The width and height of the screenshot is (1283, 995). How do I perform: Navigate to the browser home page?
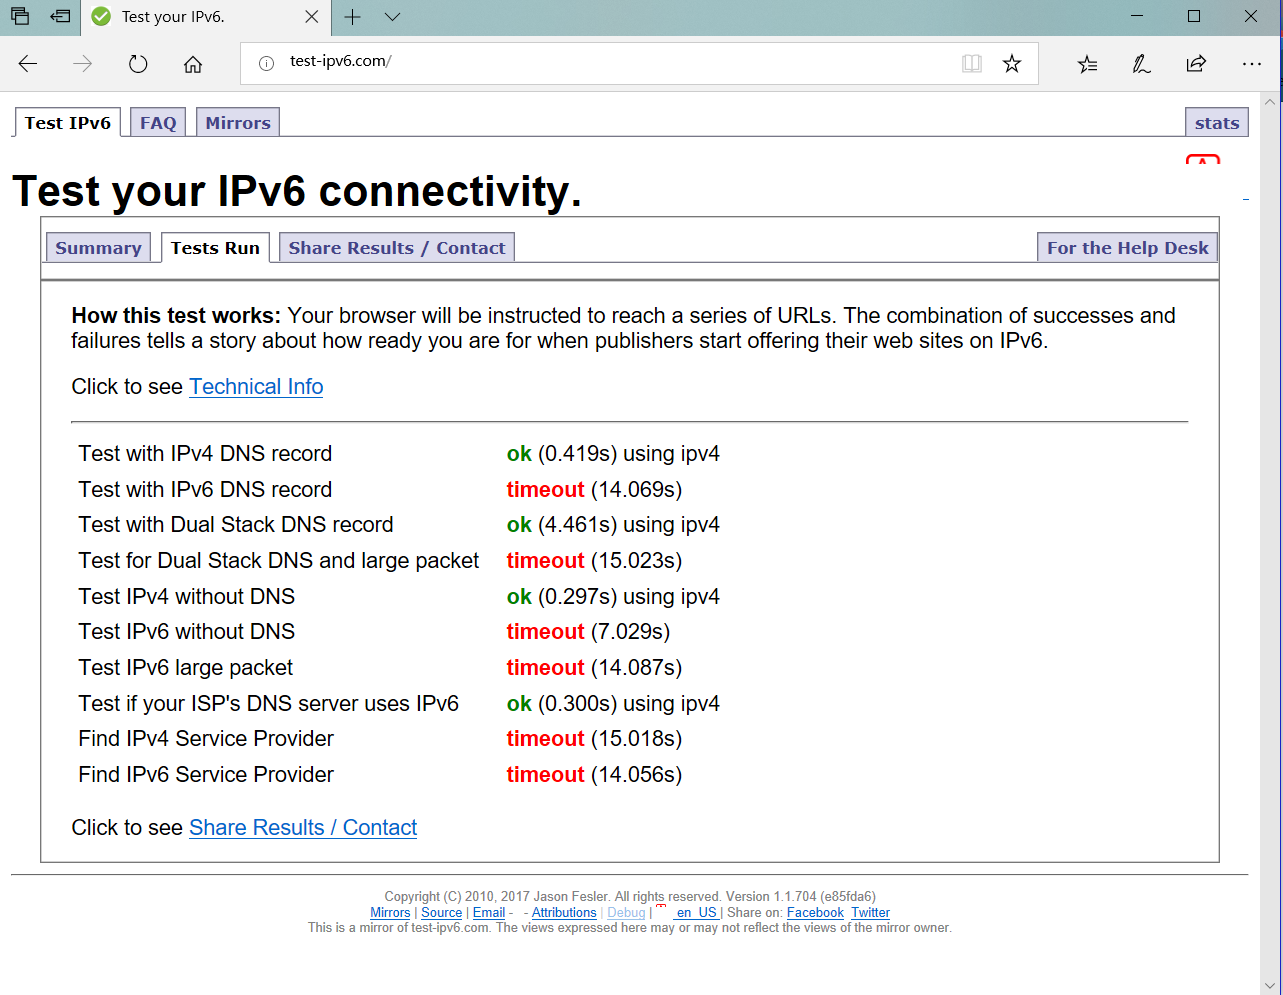[x=193, y=63]
